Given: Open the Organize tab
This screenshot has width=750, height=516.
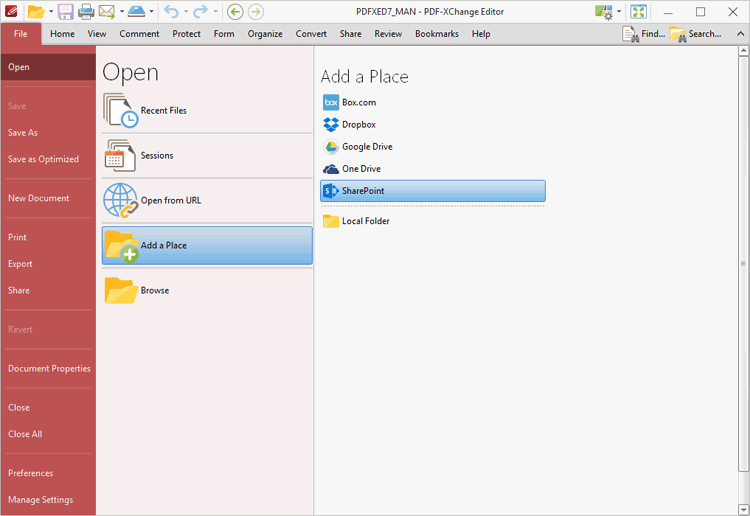Looking at the screenshot, I should [265, 34].
